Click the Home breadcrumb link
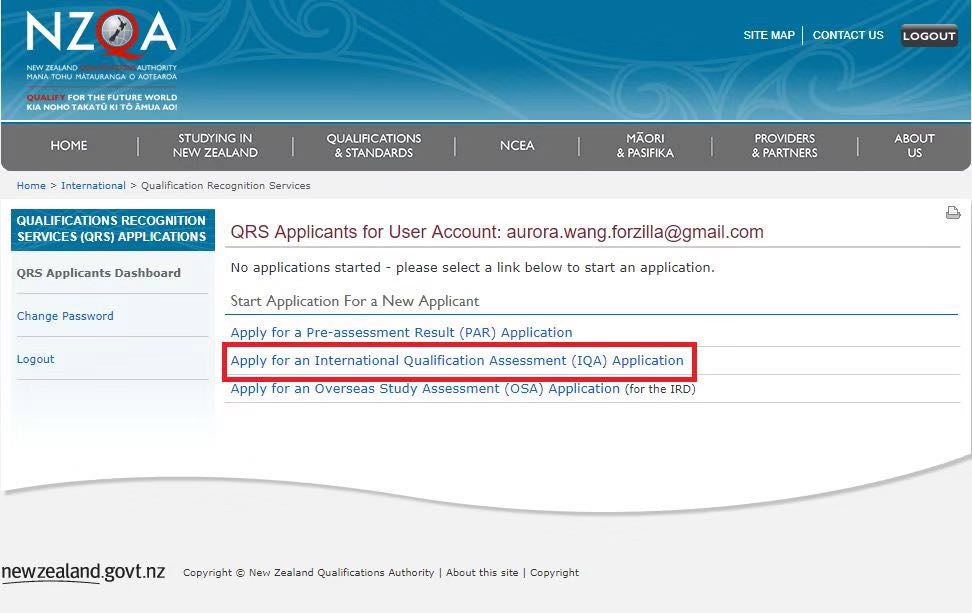The image size is (972, 613). (x=31, y=186)
